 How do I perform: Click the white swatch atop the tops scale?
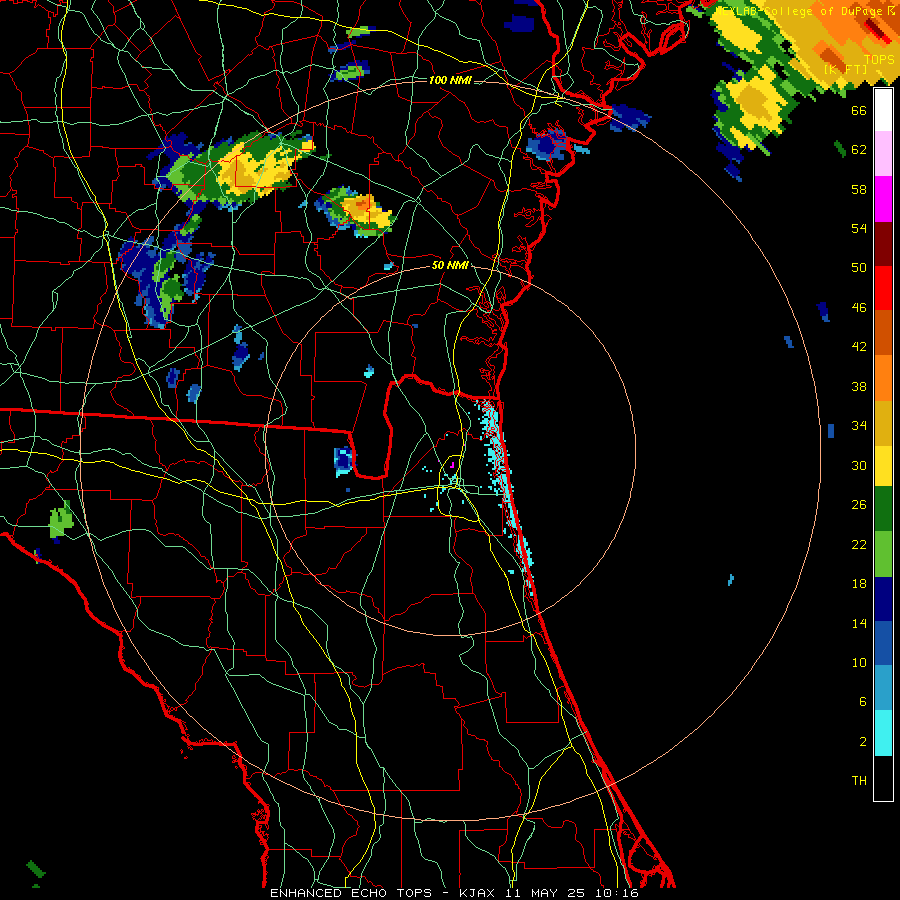[x=883, y=110]
